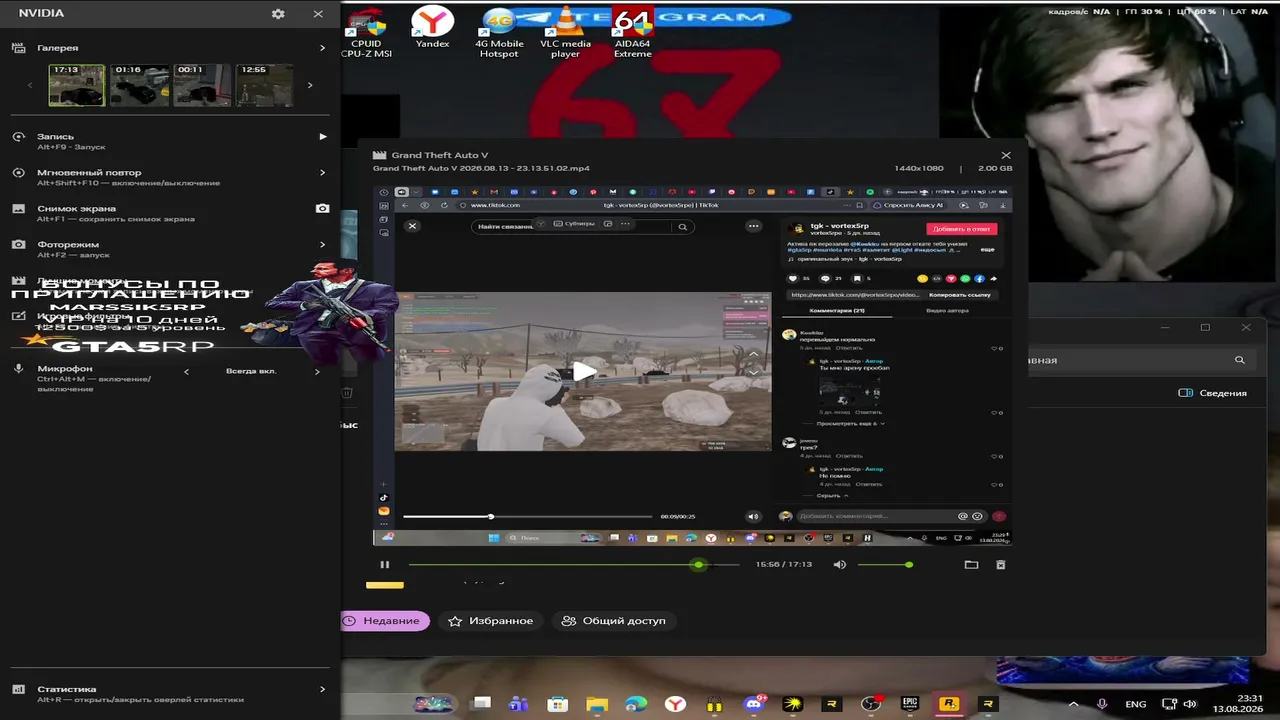Open Microsoft Teams from the taskbar

pyautogui.click(x=518, y=704)
